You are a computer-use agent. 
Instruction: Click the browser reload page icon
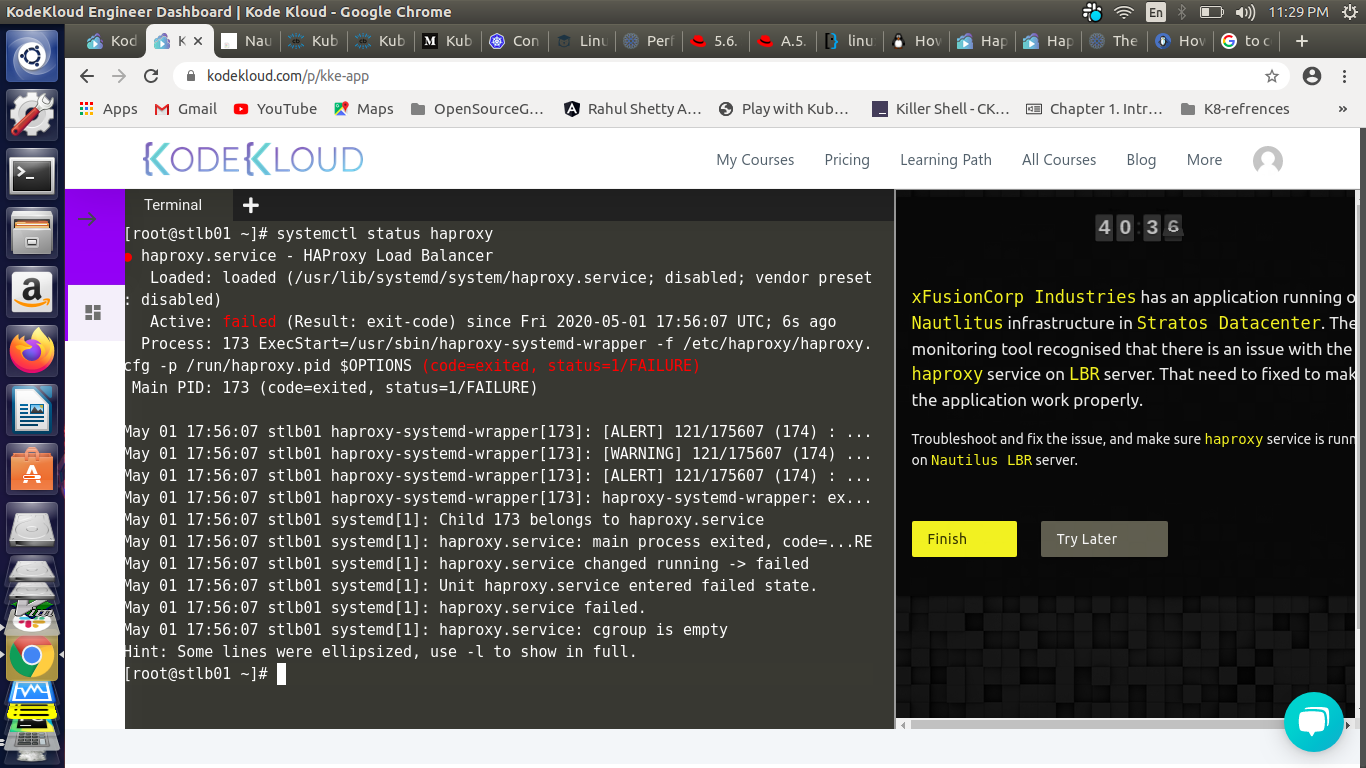point(151,76)
